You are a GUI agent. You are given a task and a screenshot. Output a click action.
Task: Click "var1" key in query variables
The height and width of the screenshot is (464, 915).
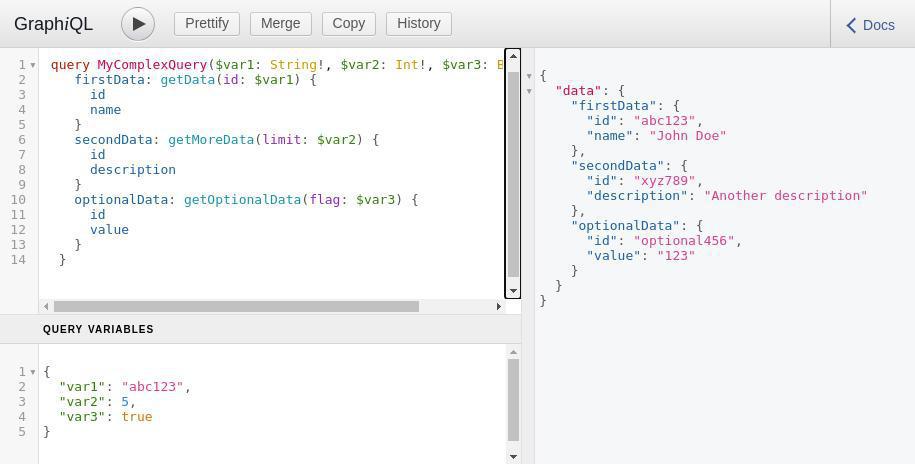tap(82, 386)
